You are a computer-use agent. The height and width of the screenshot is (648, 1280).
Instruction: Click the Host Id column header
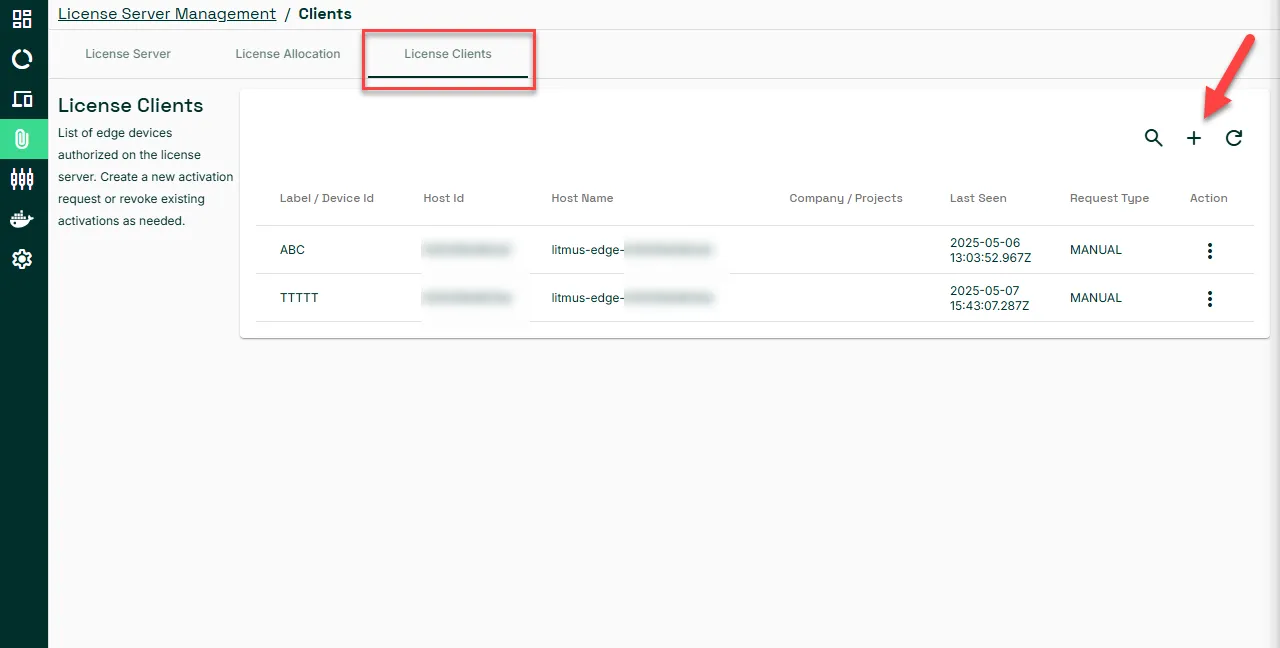(444, 198)
